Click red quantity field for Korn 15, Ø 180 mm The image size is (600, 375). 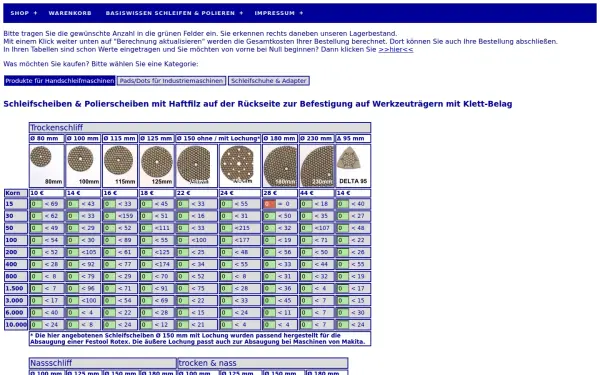pos(270,204)
